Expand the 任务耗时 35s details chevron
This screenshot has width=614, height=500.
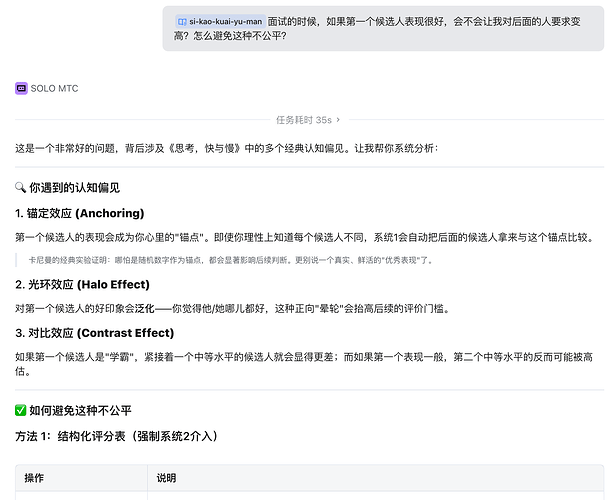pyautogui.click(x=338, y=120)
